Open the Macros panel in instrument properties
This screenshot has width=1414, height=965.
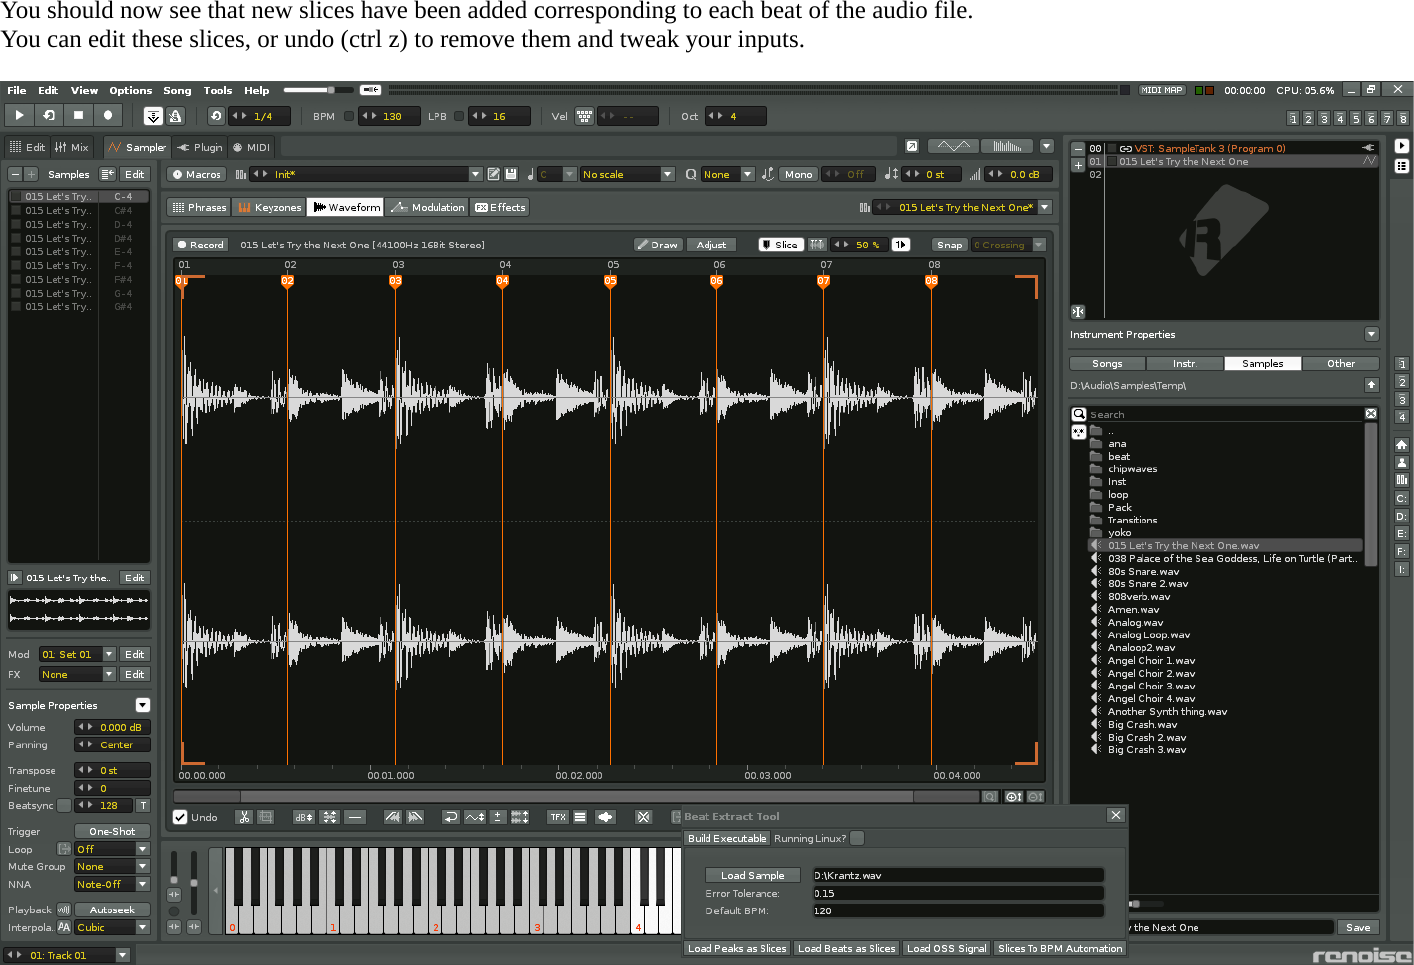click(x=196, y=173)
